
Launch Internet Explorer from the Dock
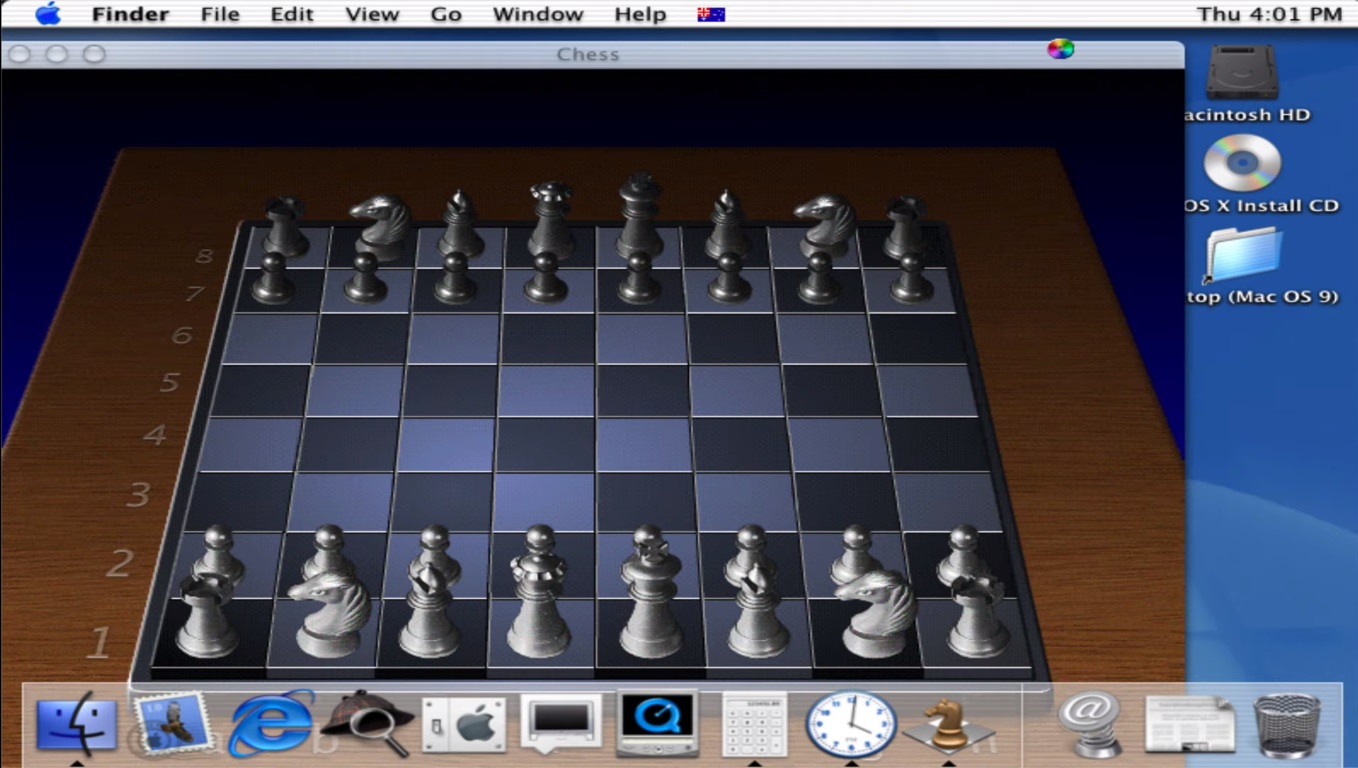coord(271,722)
